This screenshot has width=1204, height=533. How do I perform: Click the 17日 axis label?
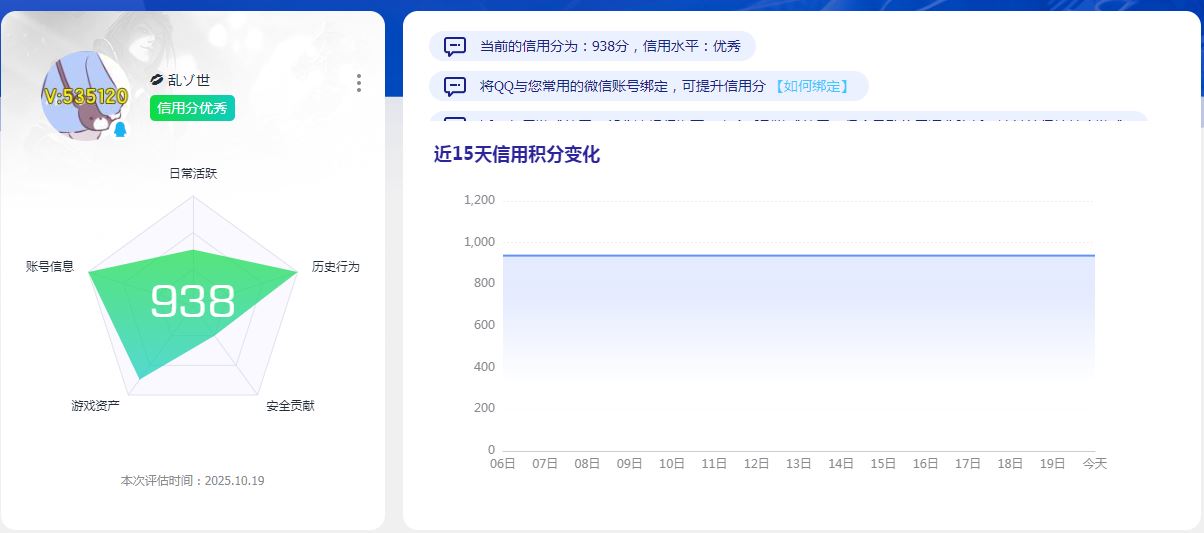pos(968,464)
